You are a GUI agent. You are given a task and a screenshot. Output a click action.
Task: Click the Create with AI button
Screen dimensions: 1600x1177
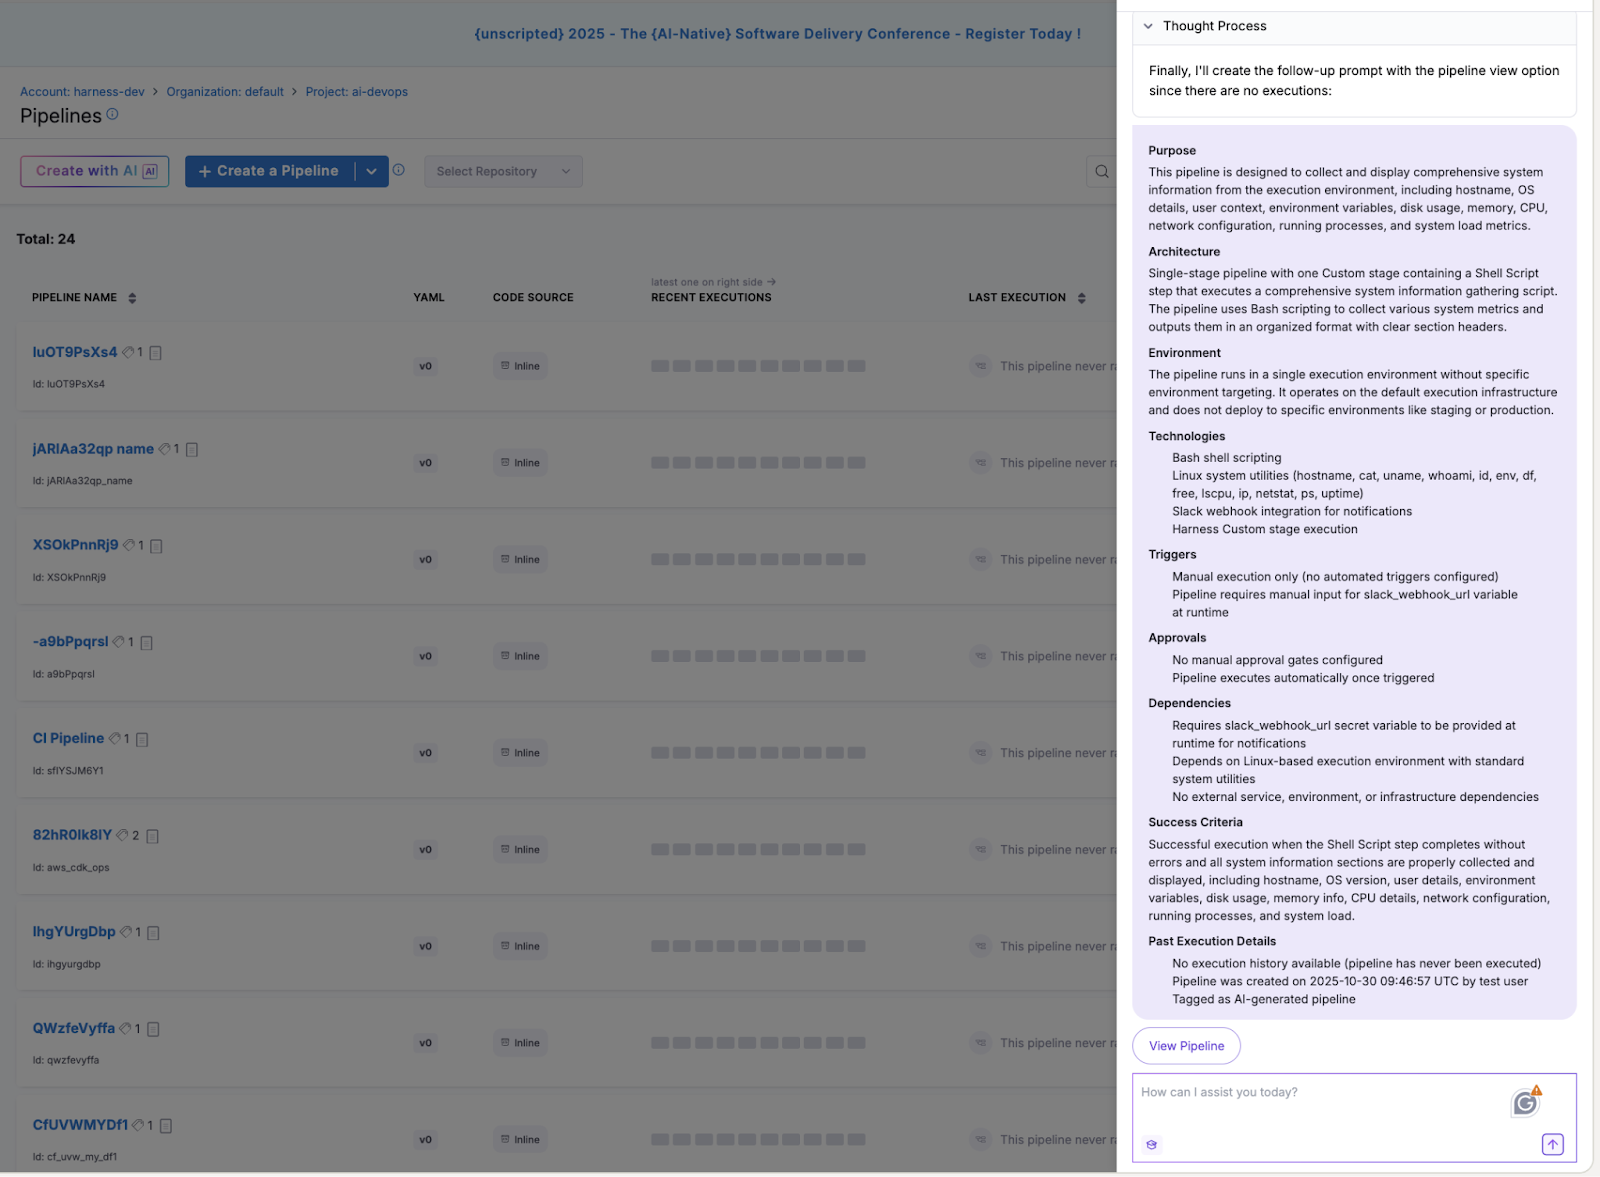coord(95,171)
